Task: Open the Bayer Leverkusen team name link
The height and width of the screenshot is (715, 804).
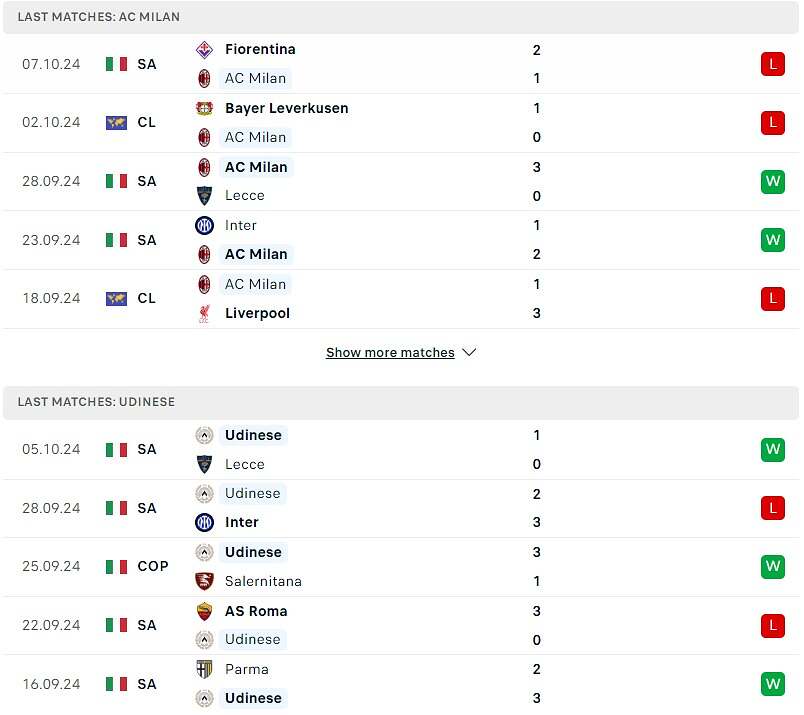Action: pyautogui.click(x=287, y=108)
